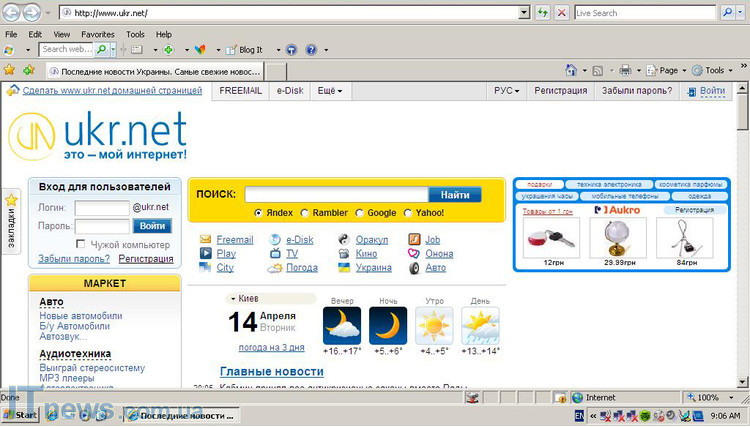Open the Tools menu in menu bar
The width and height of the screenshot is (750, 427).
[135, 34]
